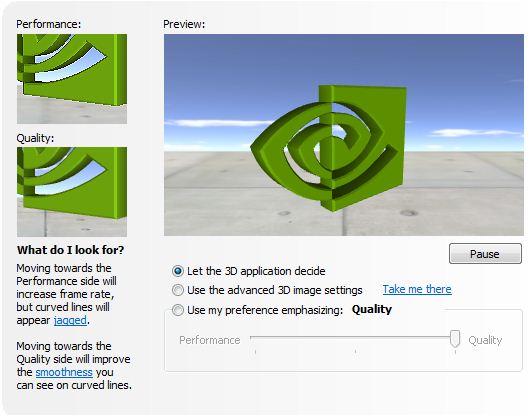Click the "Performance:" label above the thumbnail

click(49, 24)
